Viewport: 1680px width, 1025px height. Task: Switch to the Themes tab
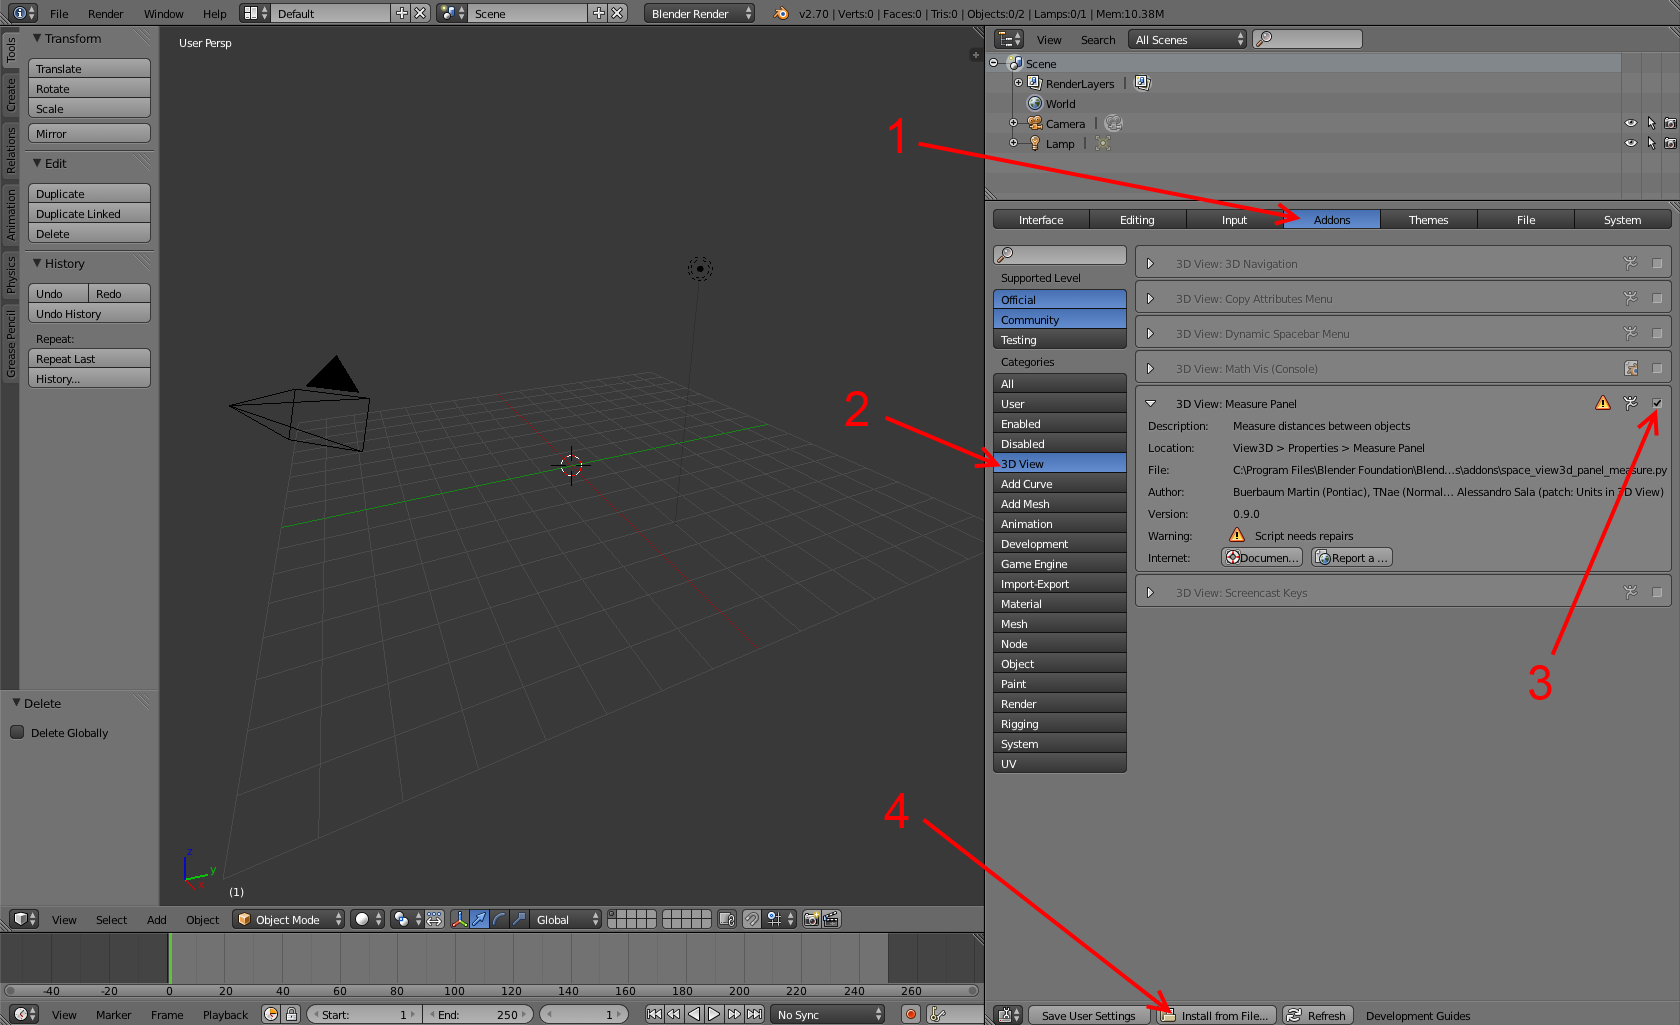point(1428,220)
